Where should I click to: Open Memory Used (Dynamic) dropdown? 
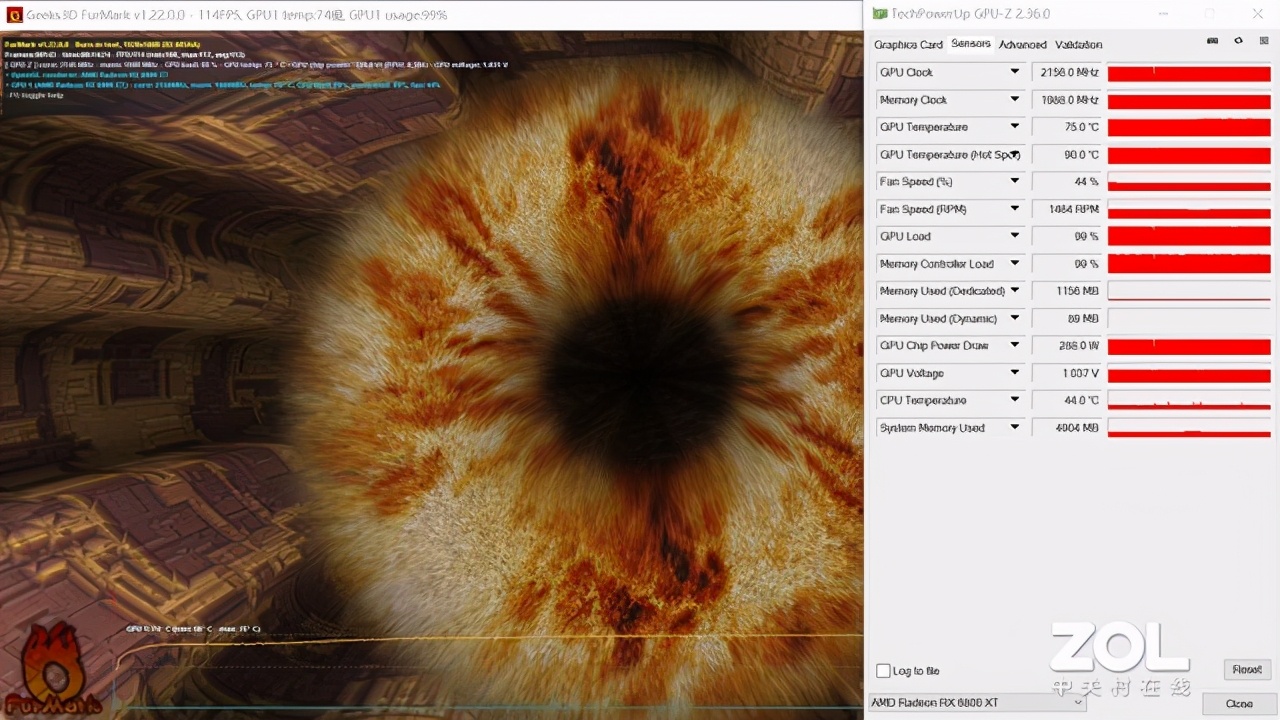1014,318
